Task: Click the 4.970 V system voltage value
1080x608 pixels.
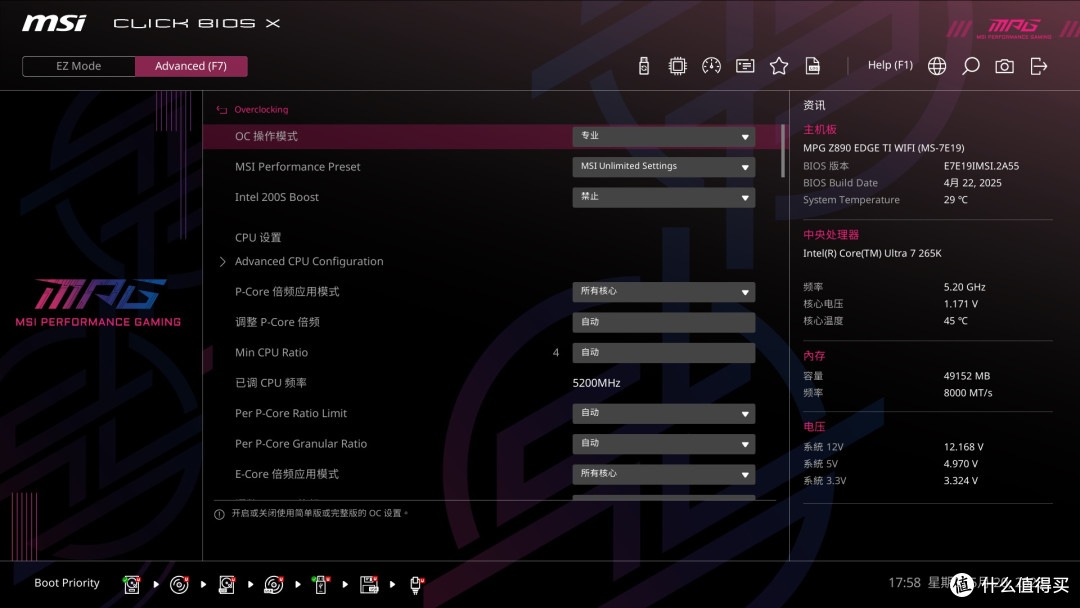Action: click(961, 464)
